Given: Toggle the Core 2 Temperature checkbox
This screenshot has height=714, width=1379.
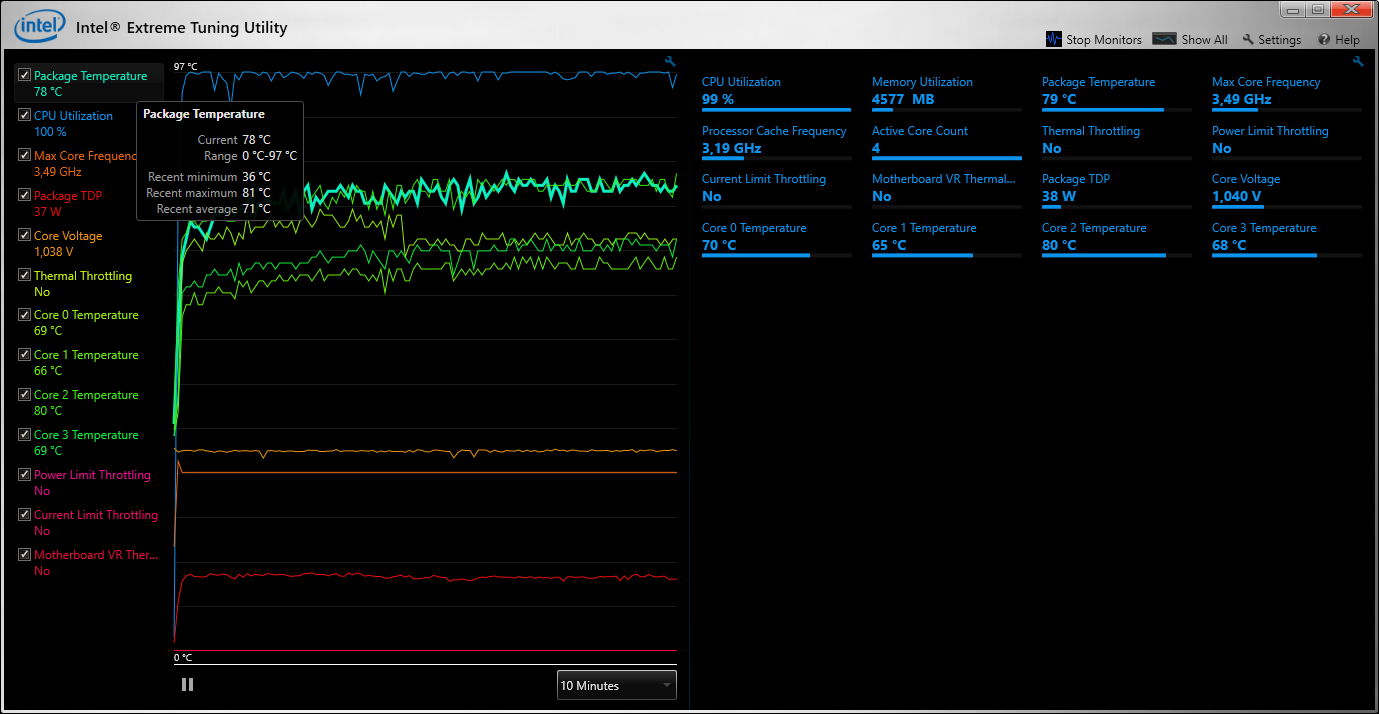Looking at the screenshot, I should [25, 394].
